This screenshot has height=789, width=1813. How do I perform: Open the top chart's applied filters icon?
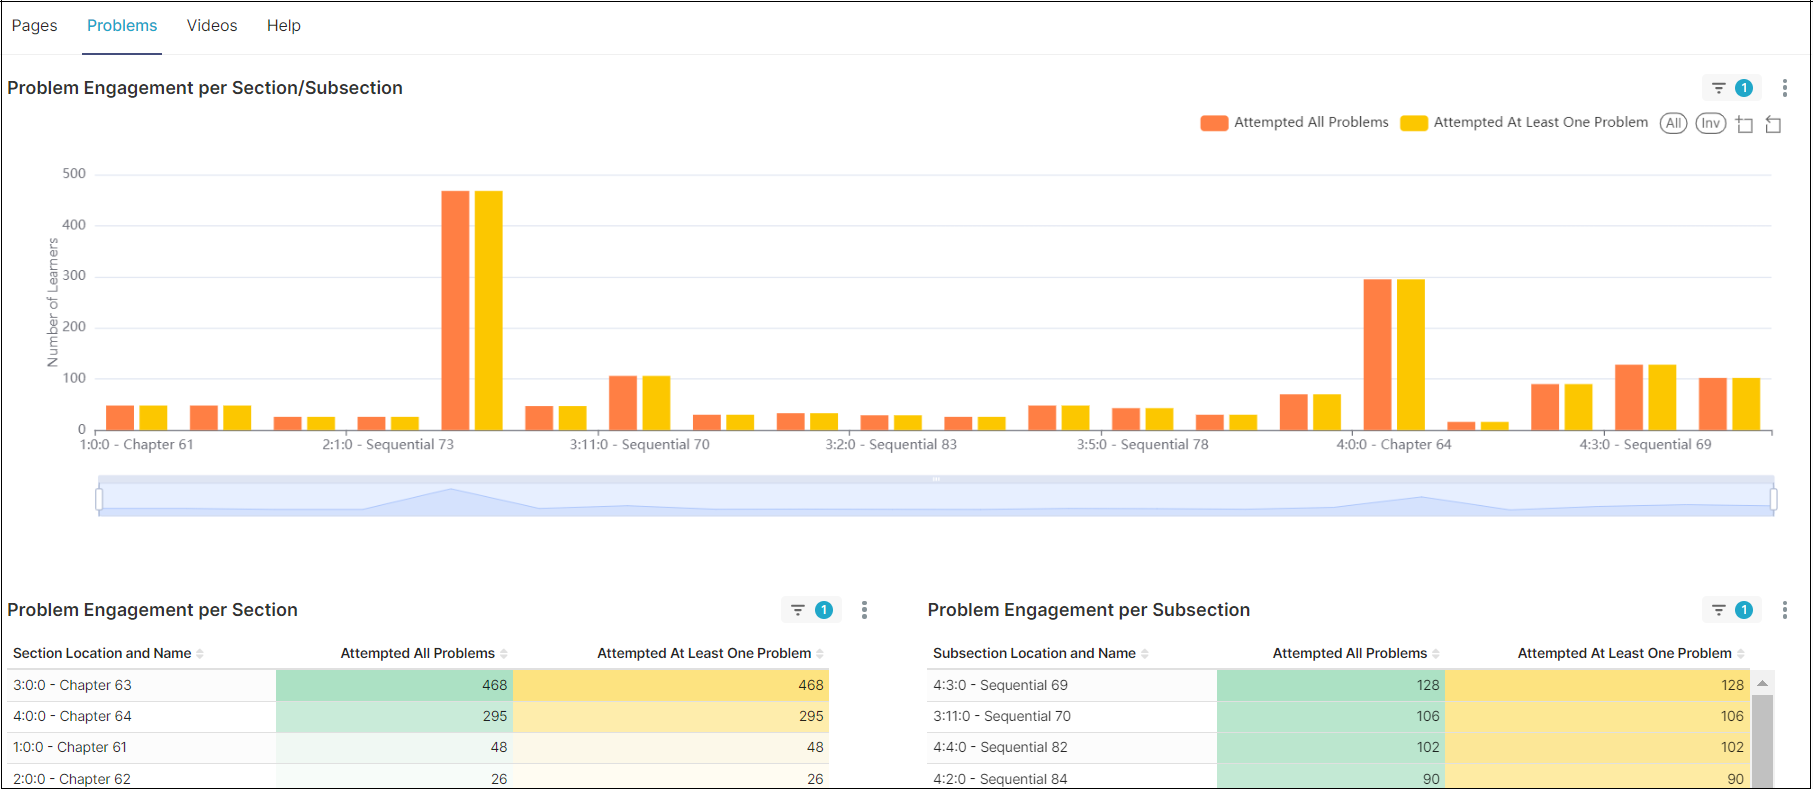point(1731,88)
